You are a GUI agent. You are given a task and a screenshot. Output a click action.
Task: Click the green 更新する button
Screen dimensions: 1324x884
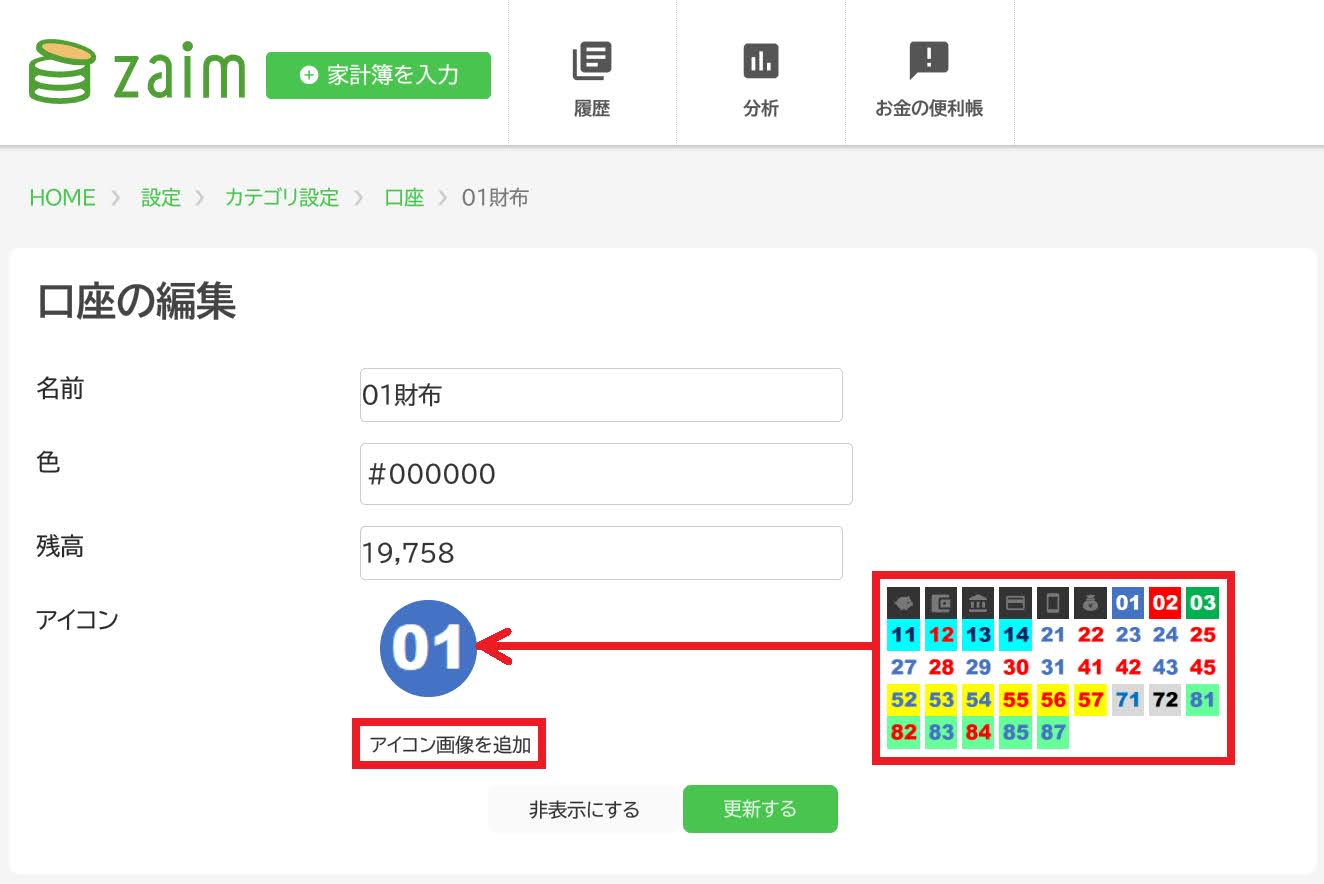pos(760,809)
